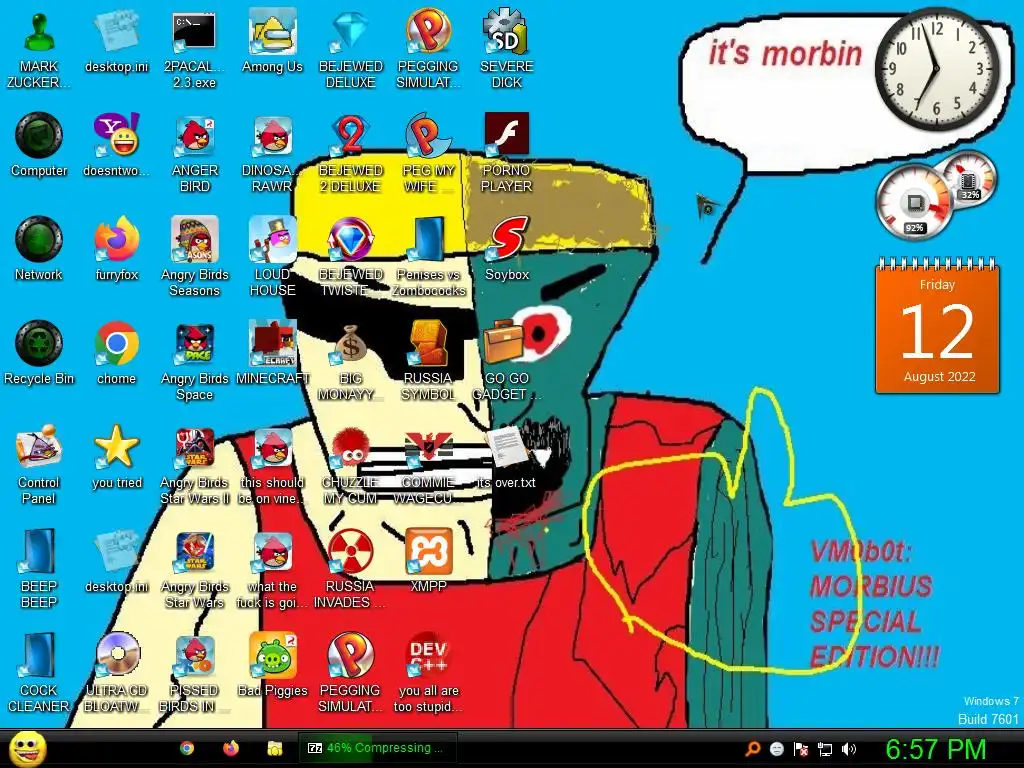Image resolution: width=1024 pixels, height=768 pixels.
Task: Click the 6:57 PM taskbar clock
Action: coord(935,749)
